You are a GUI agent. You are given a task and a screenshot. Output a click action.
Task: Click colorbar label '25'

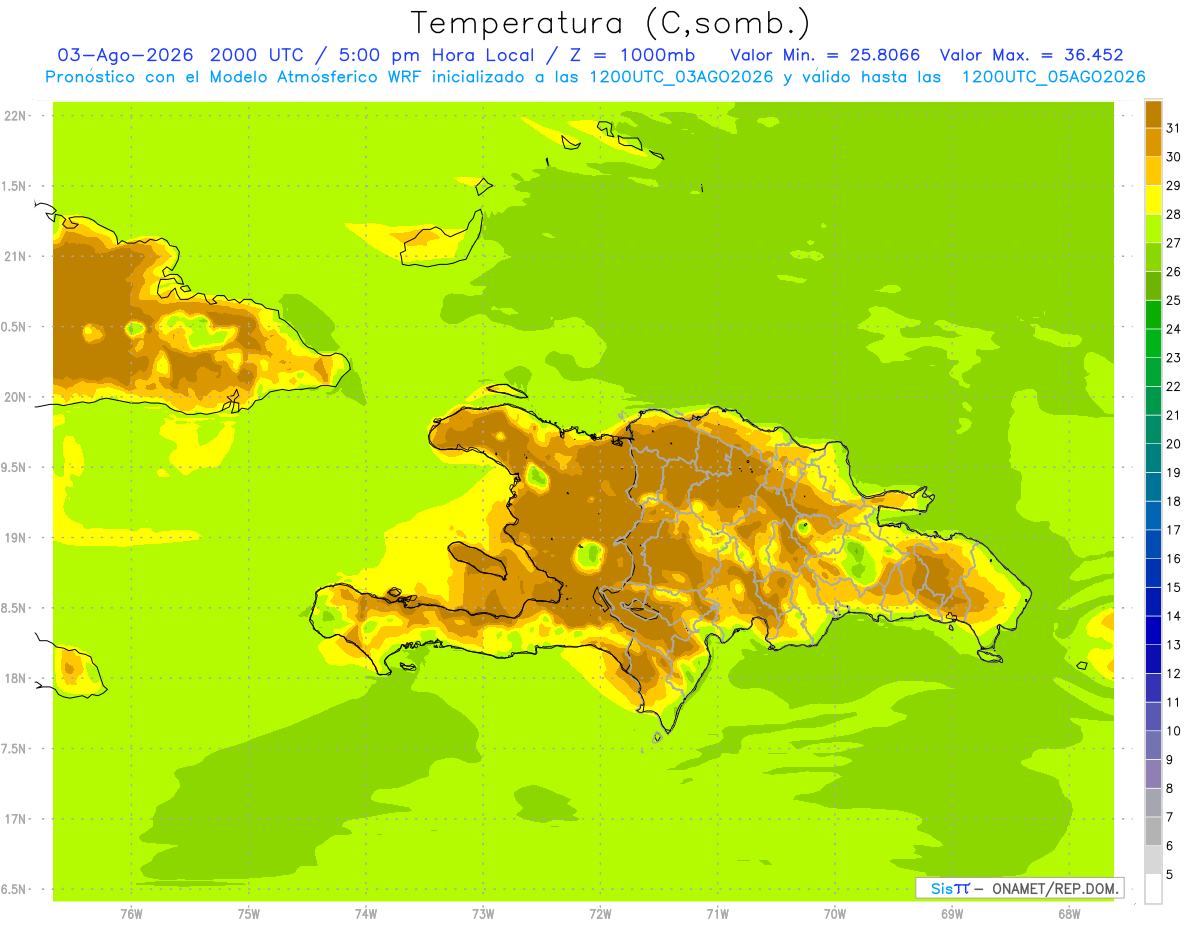(1174, 300)
